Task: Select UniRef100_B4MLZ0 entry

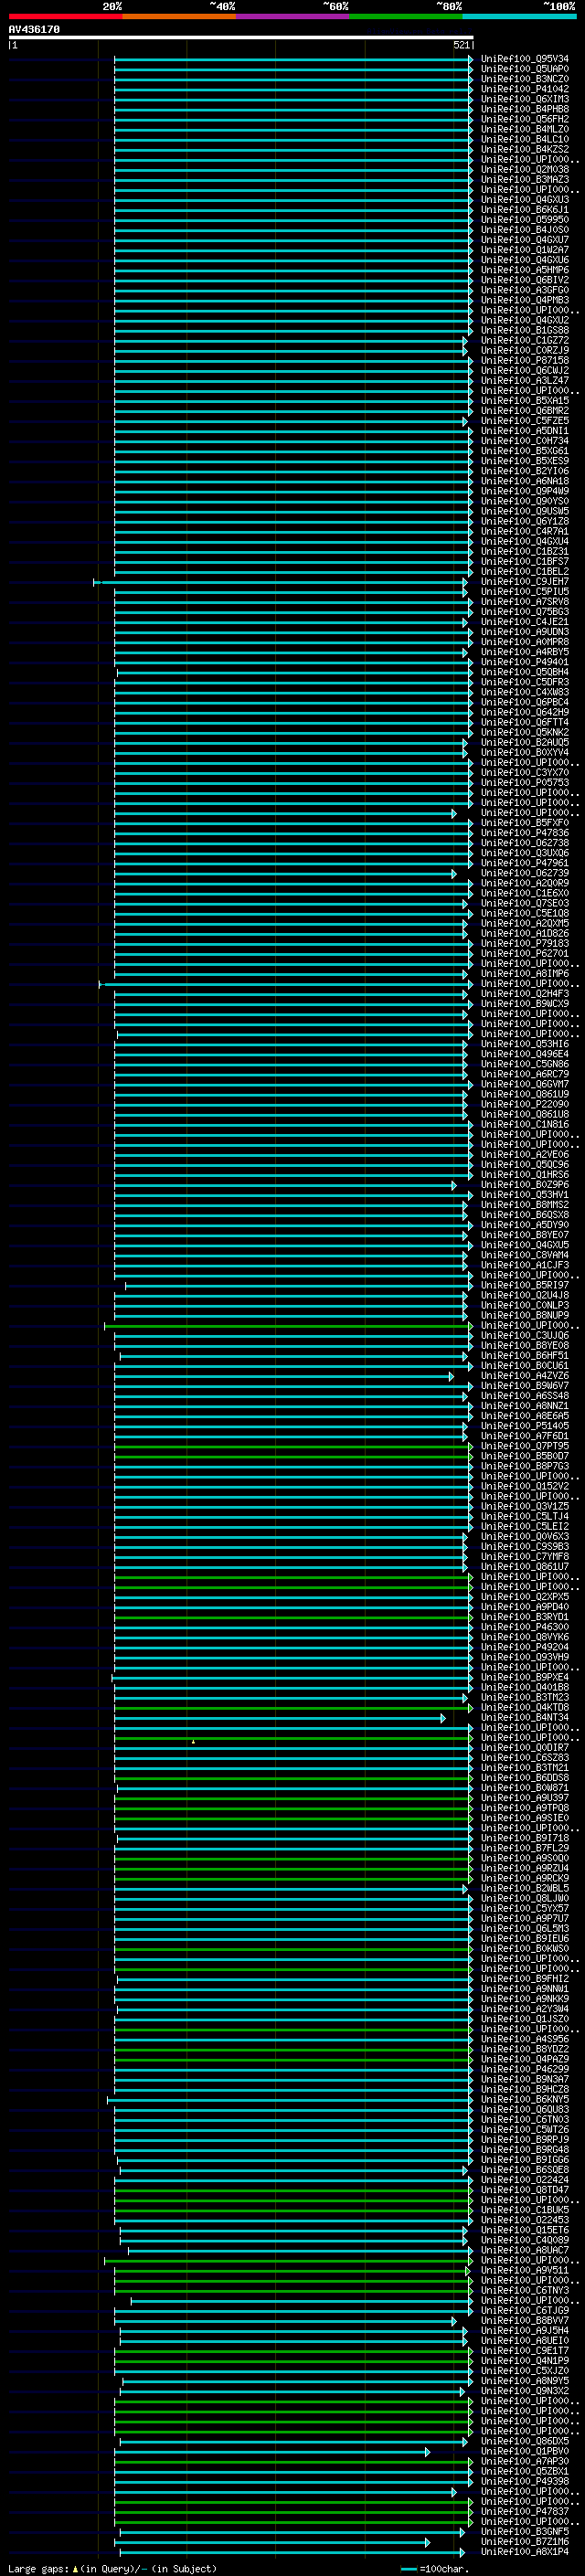Action: [x=524, y=129]
